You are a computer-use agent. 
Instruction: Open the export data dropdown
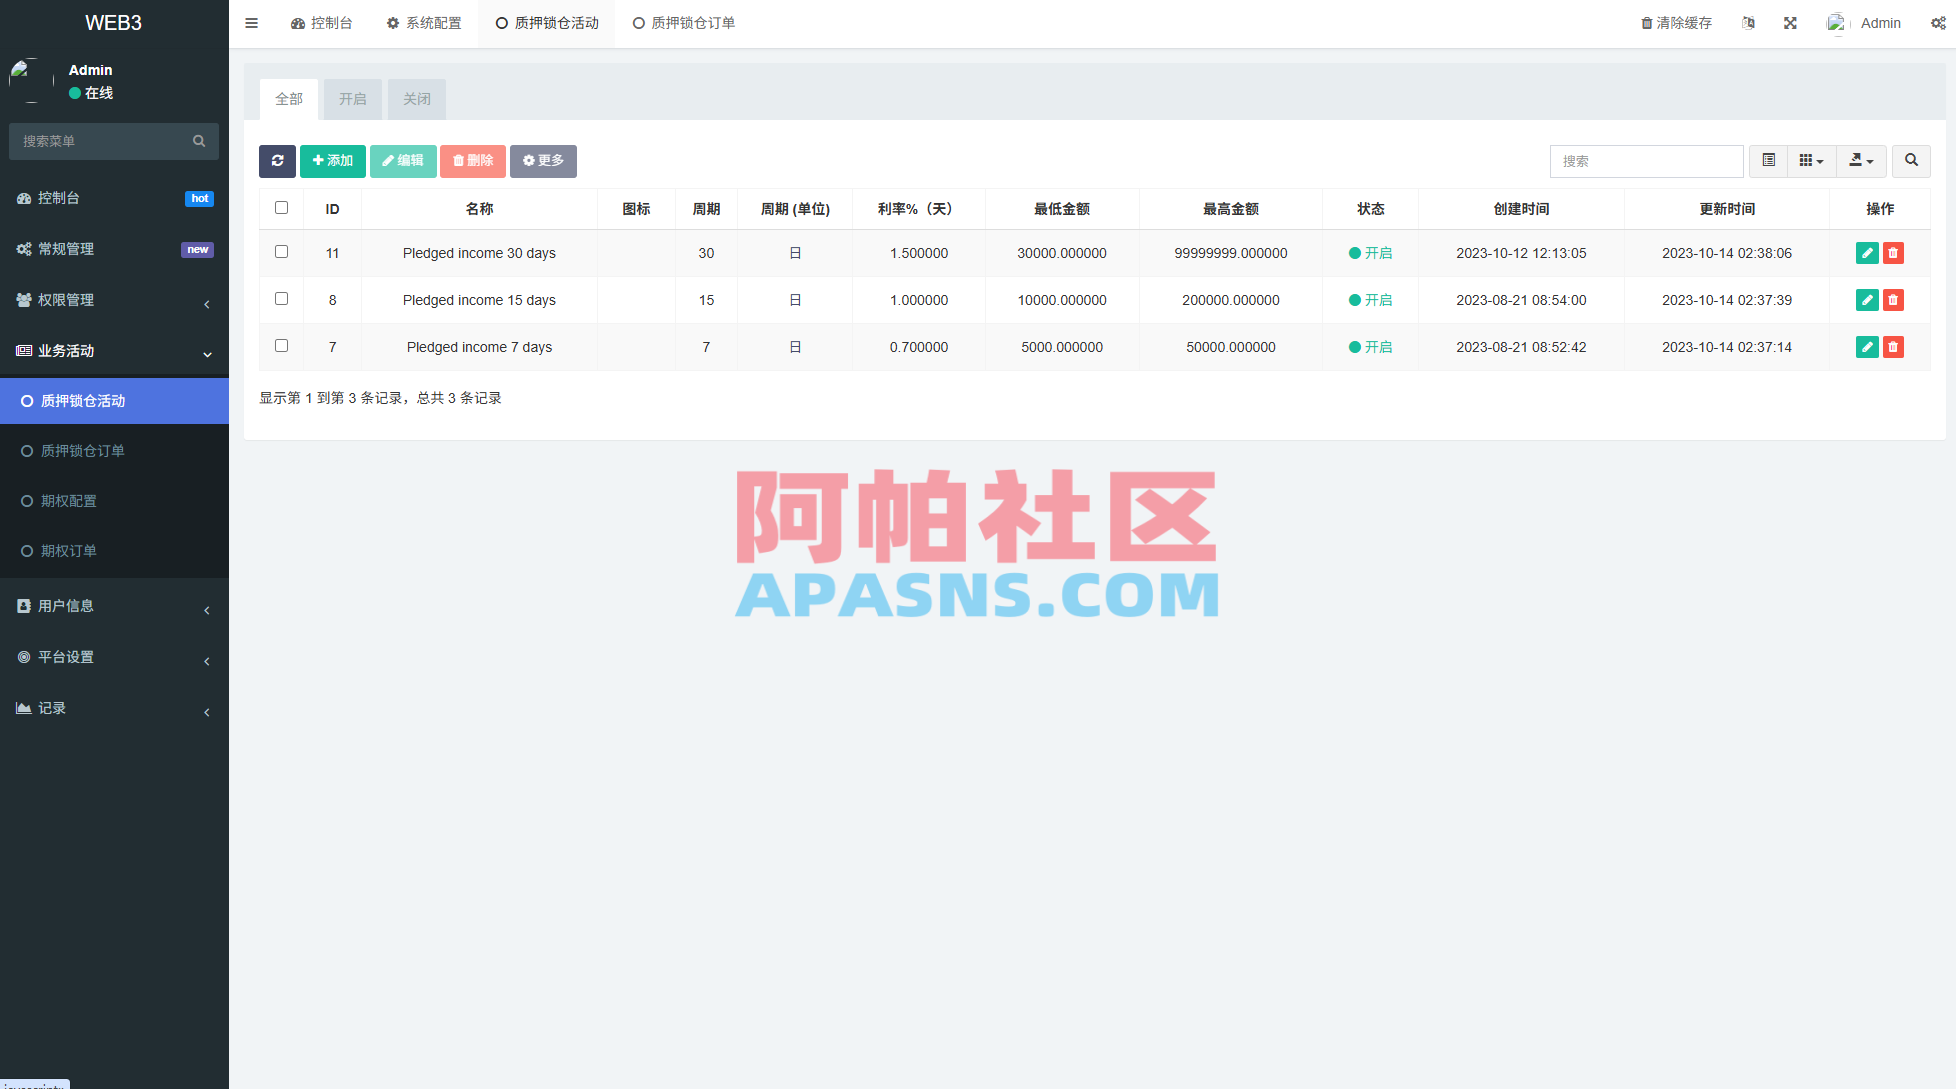pyautogui.click(x=1861, y=161)
